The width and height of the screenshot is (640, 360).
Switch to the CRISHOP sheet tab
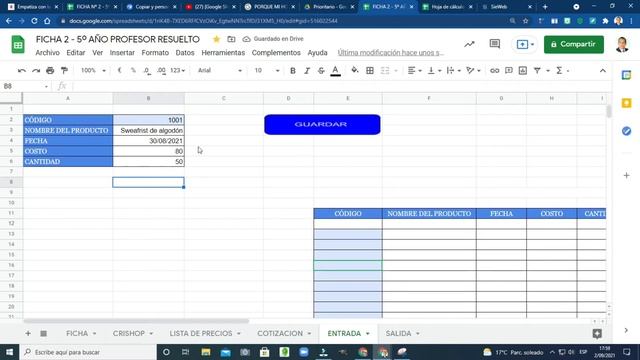pos(129,333)
